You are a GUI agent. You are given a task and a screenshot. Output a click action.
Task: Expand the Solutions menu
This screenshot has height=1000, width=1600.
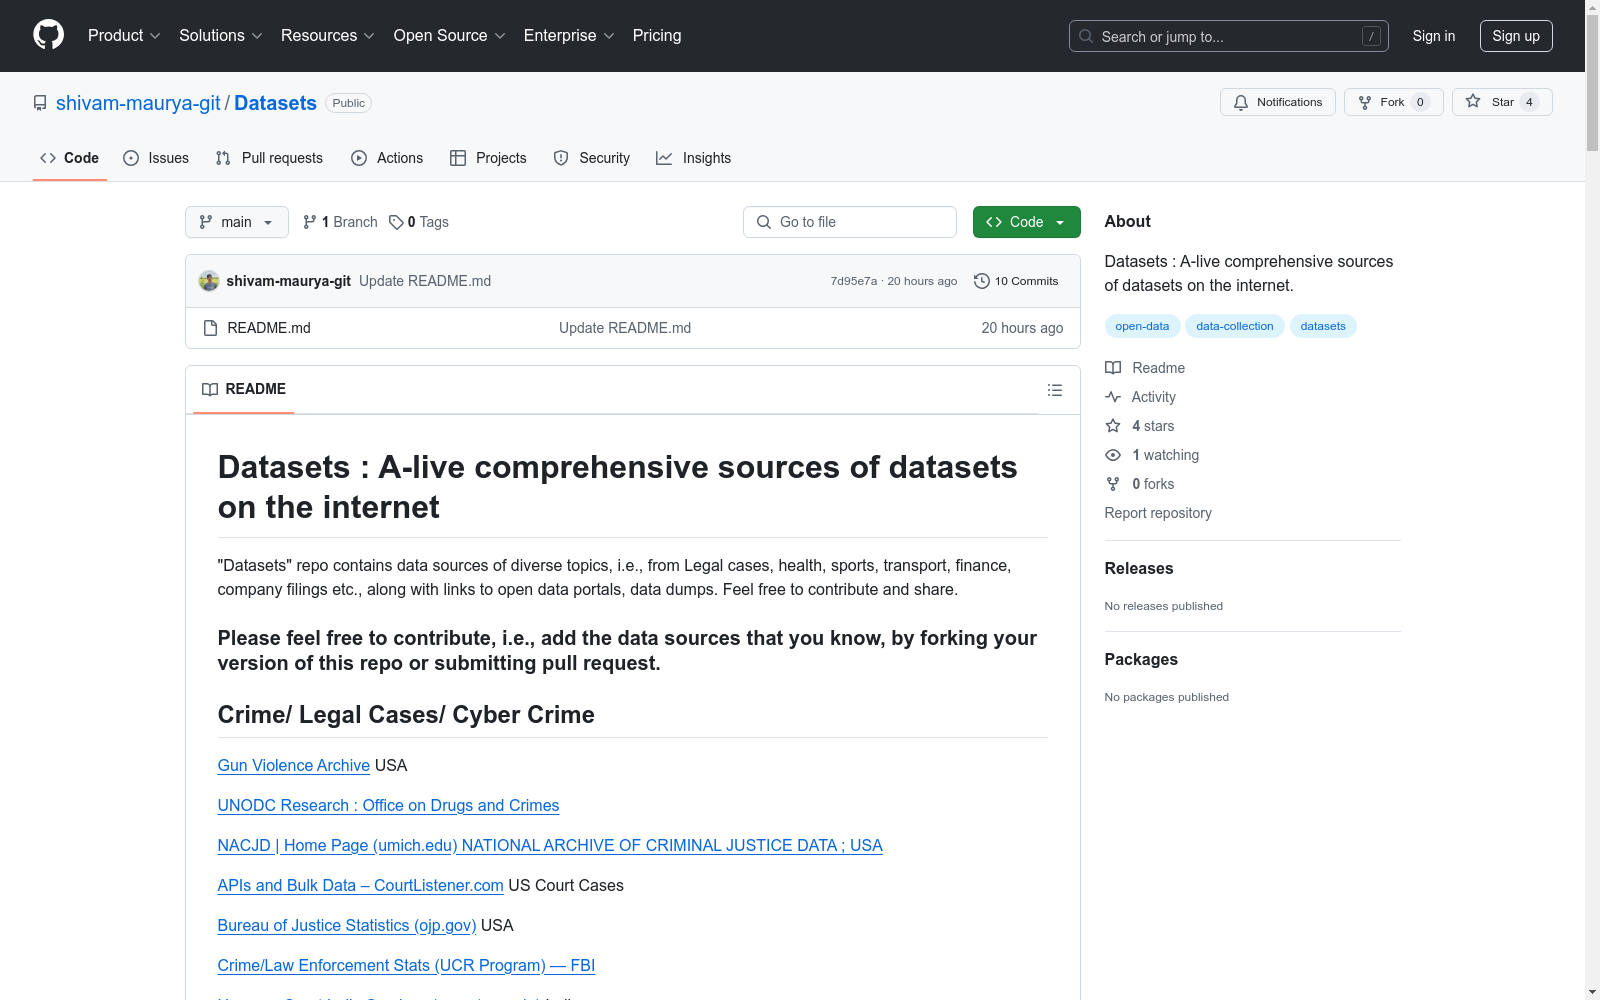(221, 36)
